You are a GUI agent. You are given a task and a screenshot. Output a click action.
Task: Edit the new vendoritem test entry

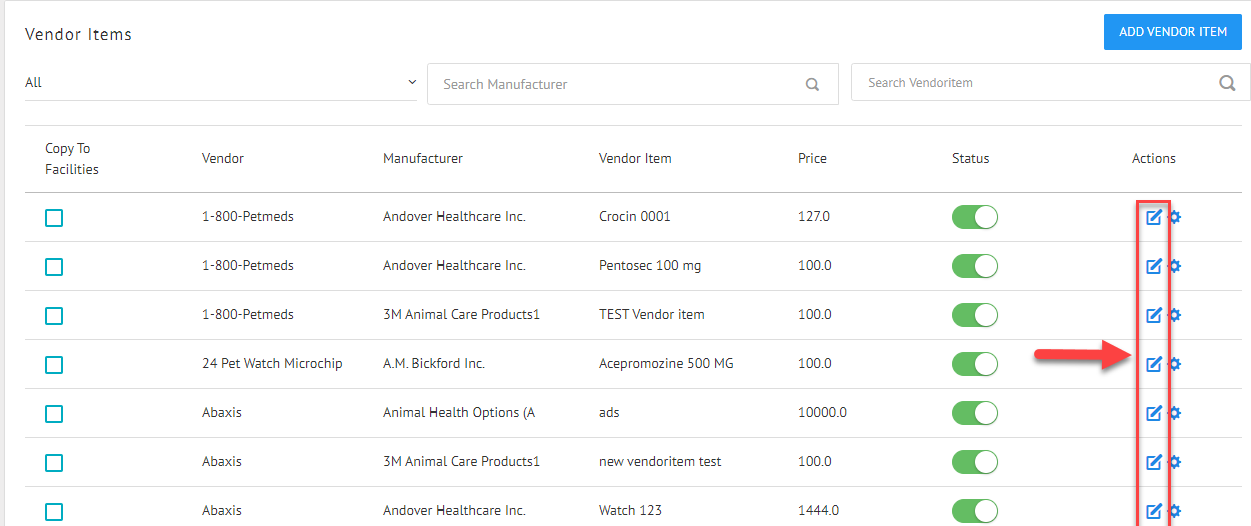tap(1153, 462)
